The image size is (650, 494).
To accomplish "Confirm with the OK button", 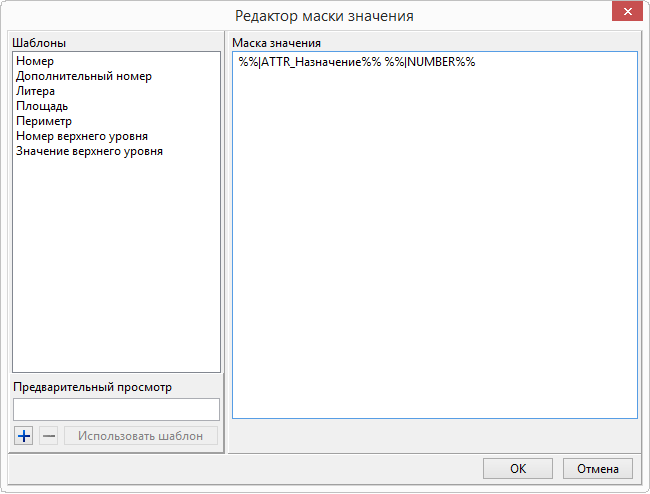I will pyautogui.click(x=517, y=468).
